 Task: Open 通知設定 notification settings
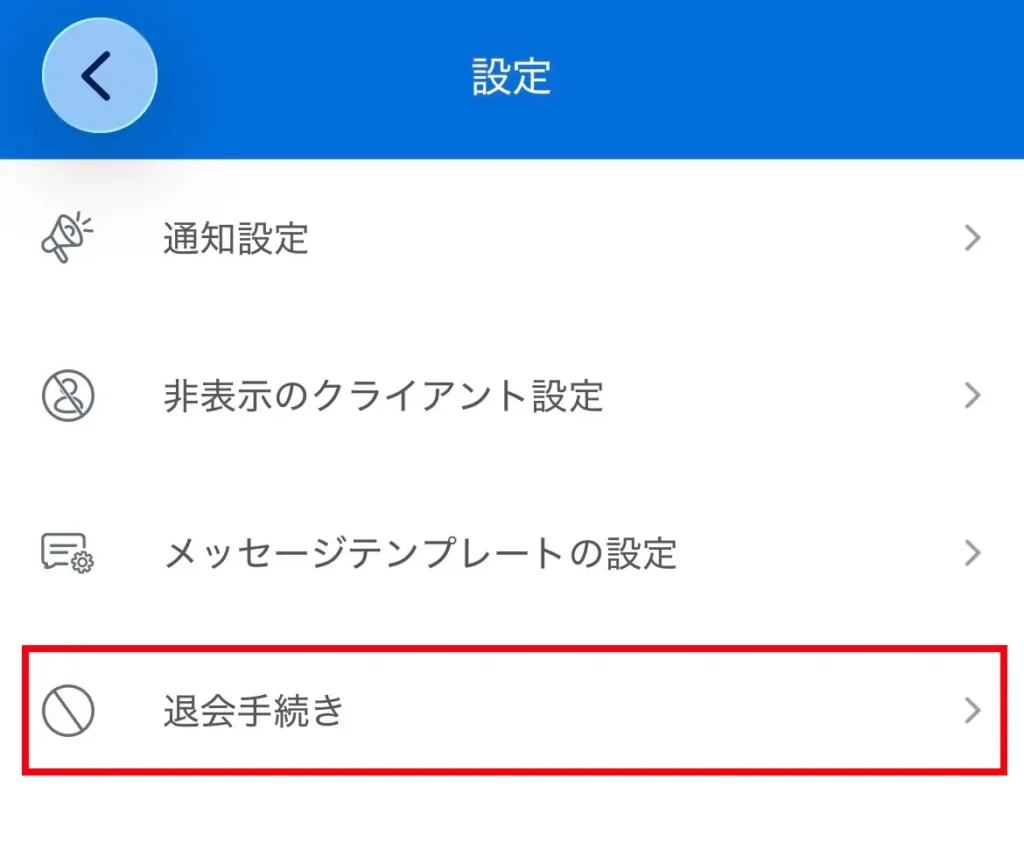coord(236,239)
